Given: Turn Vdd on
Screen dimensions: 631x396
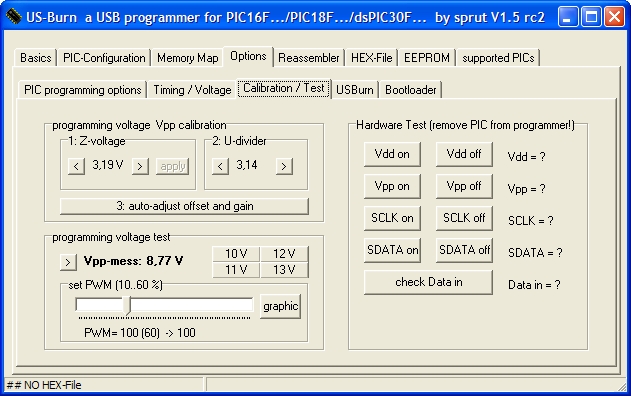Looking at the screenshot, I should [x=392, y=154].
